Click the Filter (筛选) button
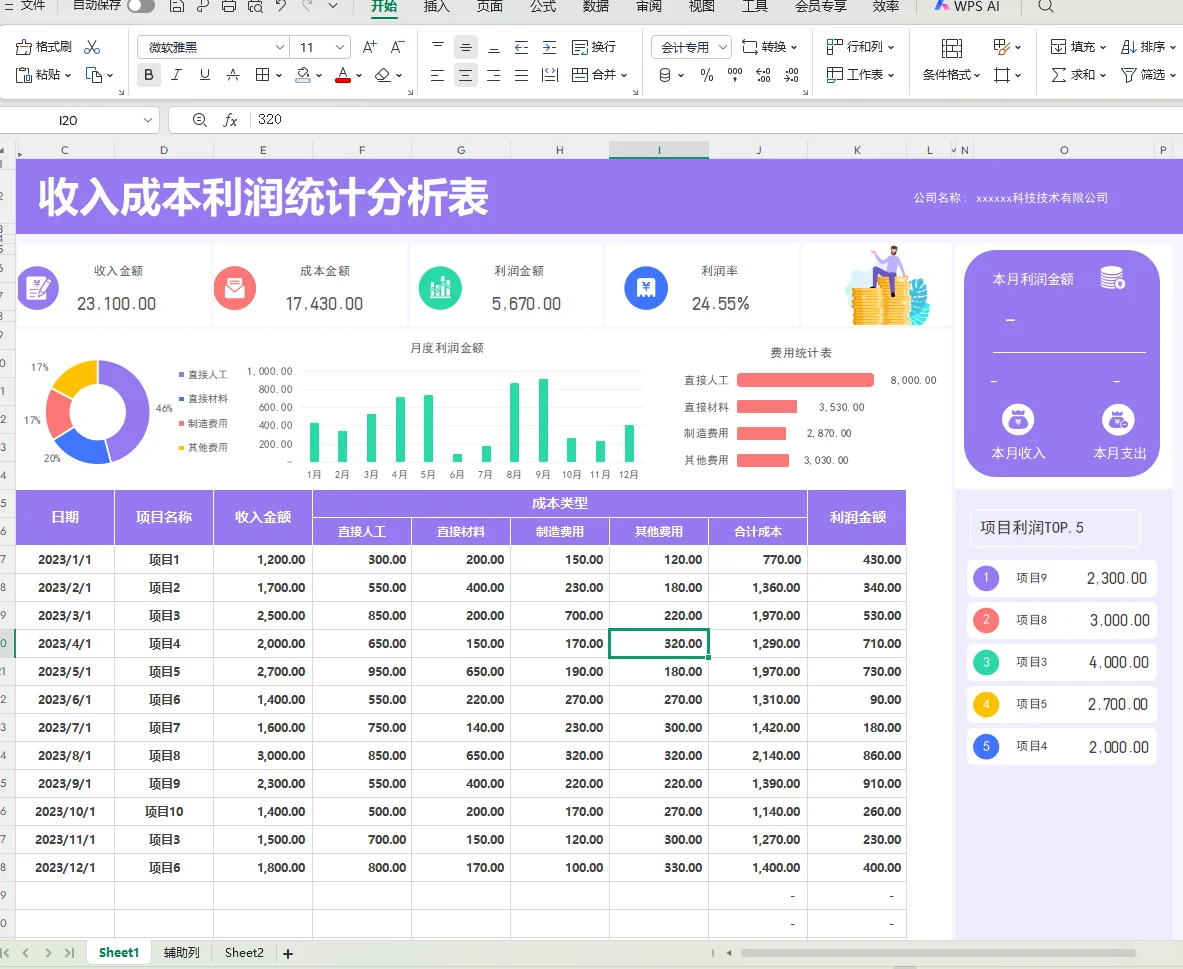1183x969 pixels. tap(1148, 75)
